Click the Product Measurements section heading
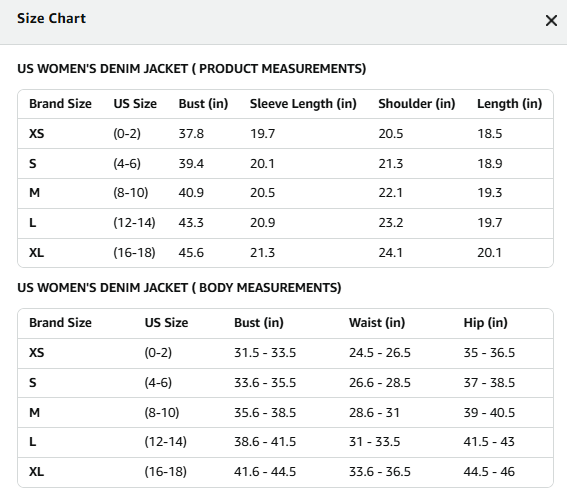This screenshot has height=497, width=567. [192, 69]
